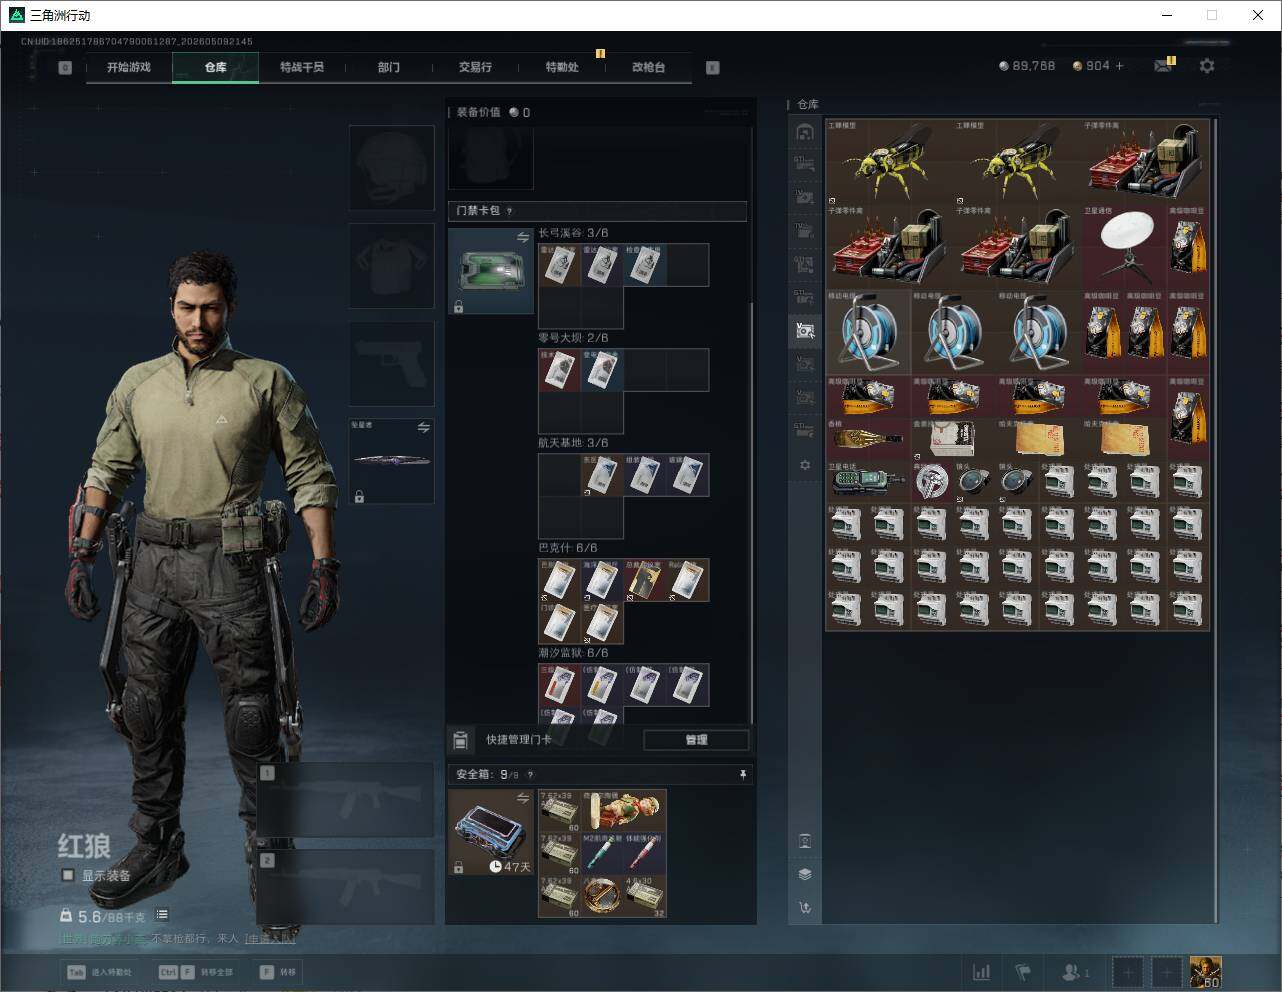Add premium currency via plus sign
Viewport: 1282px width, 992px height.
coord(1119,66)
